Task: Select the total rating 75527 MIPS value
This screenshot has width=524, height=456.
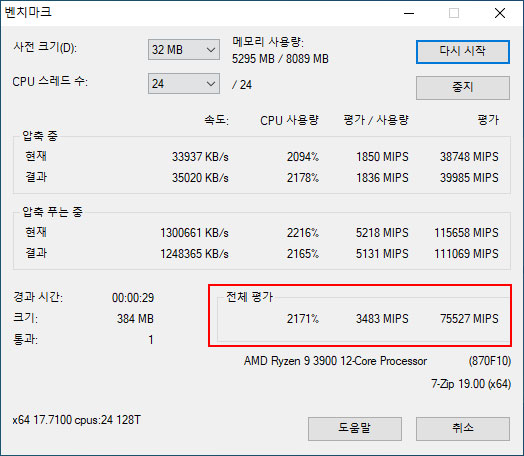Action: click(469, 319)
